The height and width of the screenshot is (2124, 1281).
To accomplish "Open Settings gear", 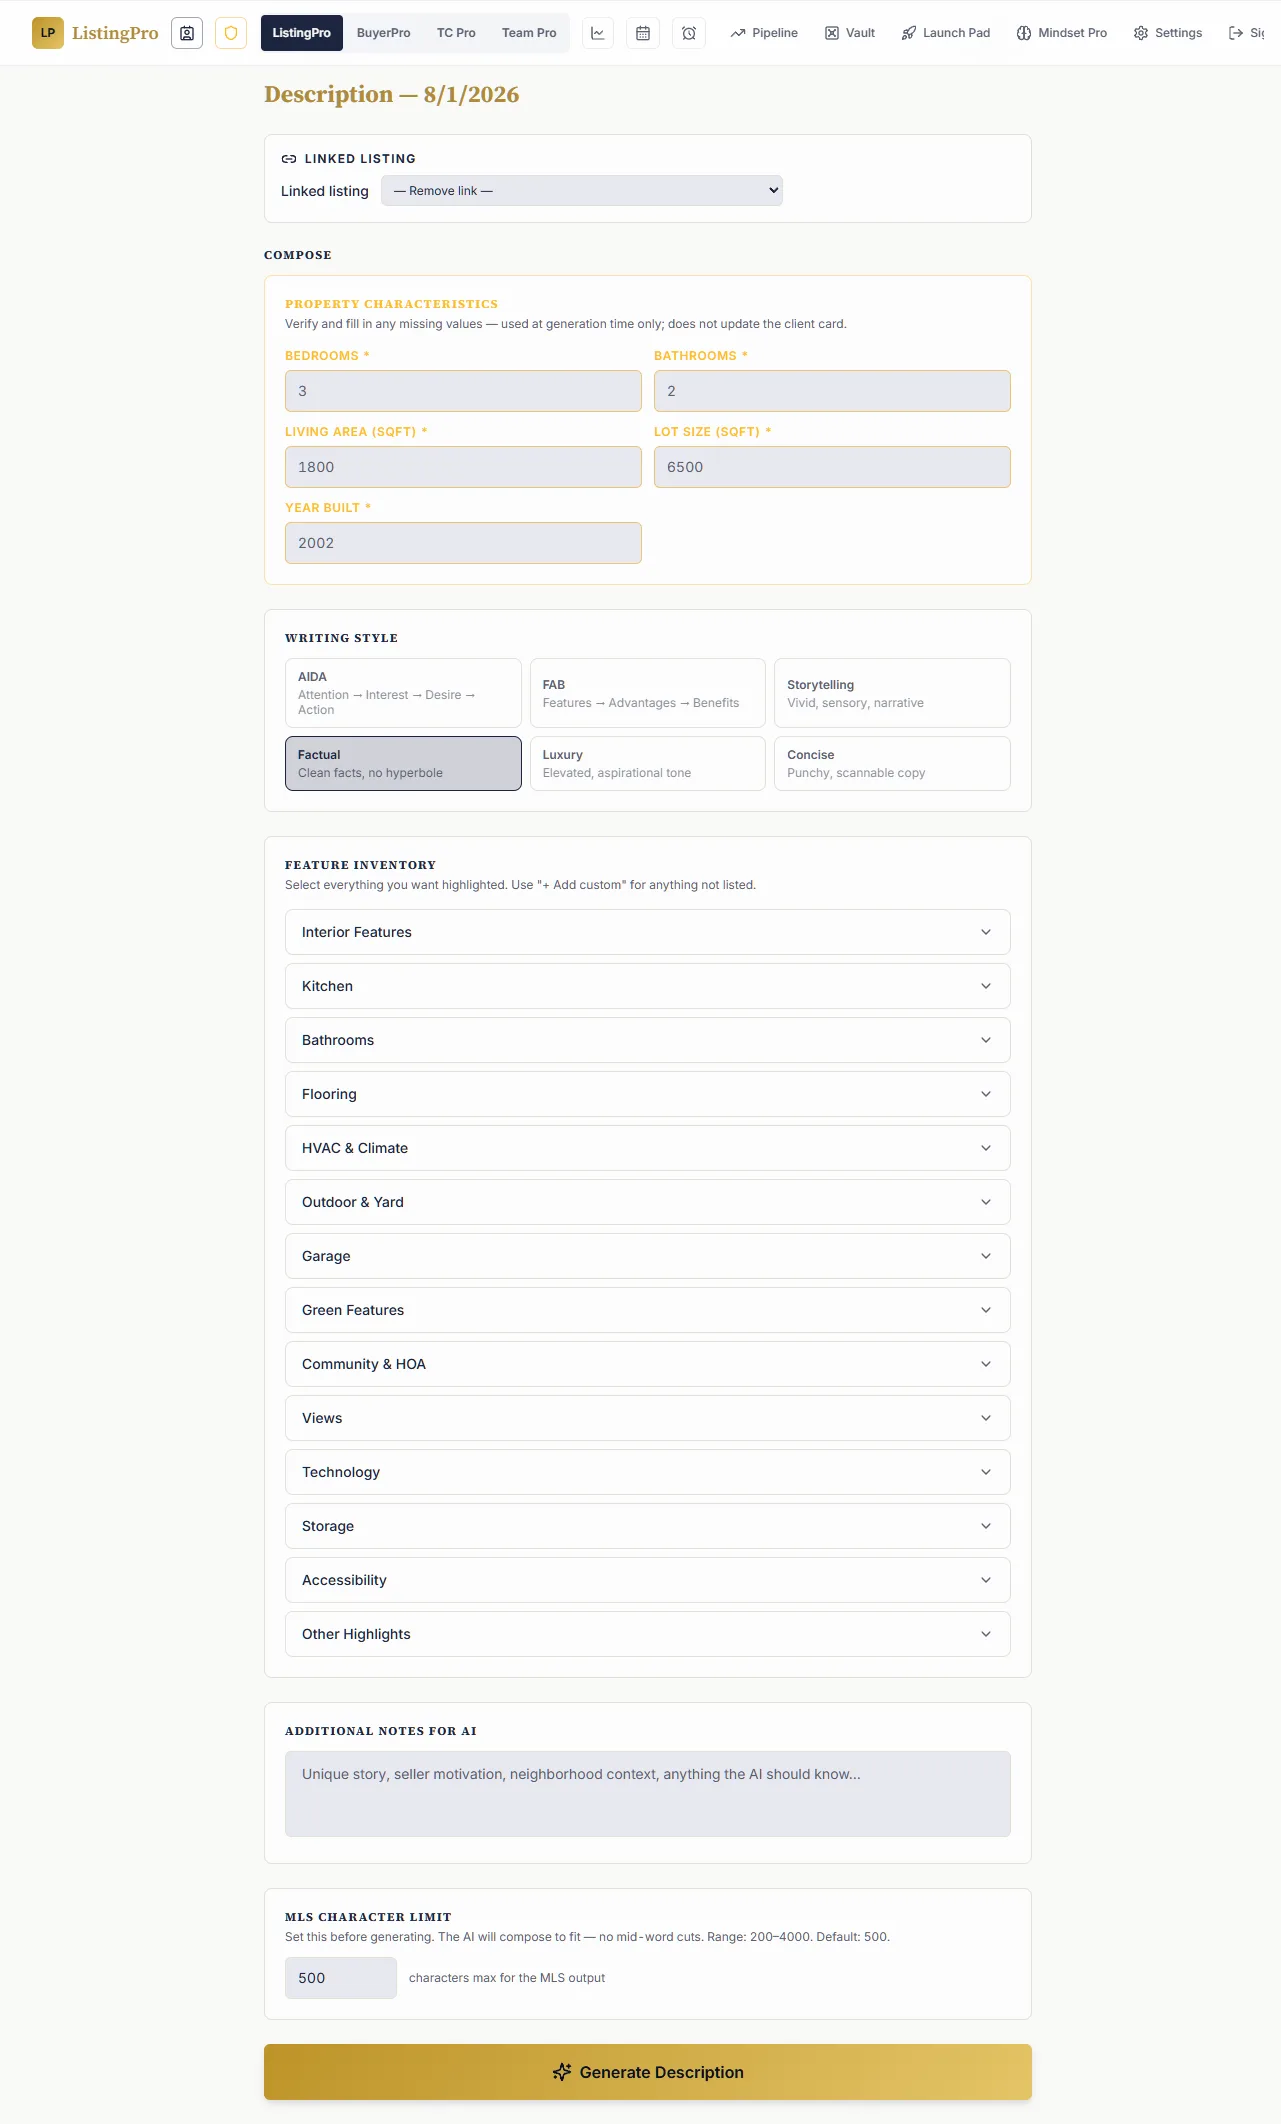I will coord(1168,33).
